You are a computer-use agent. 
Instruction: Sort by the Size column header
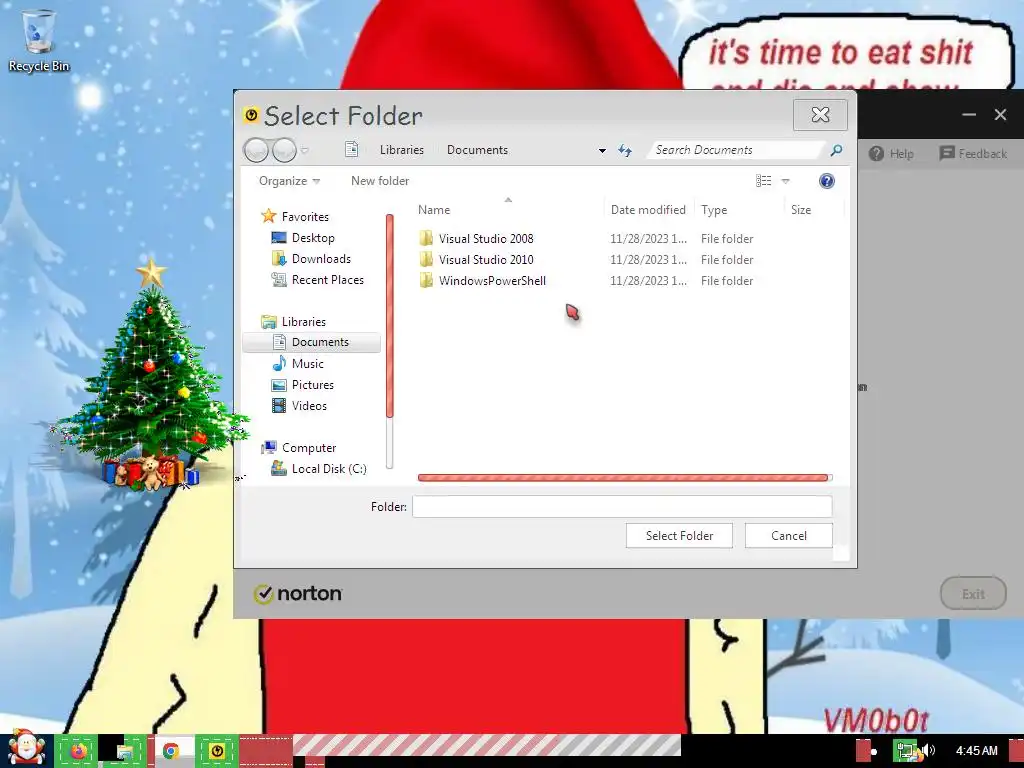[813, 210]
